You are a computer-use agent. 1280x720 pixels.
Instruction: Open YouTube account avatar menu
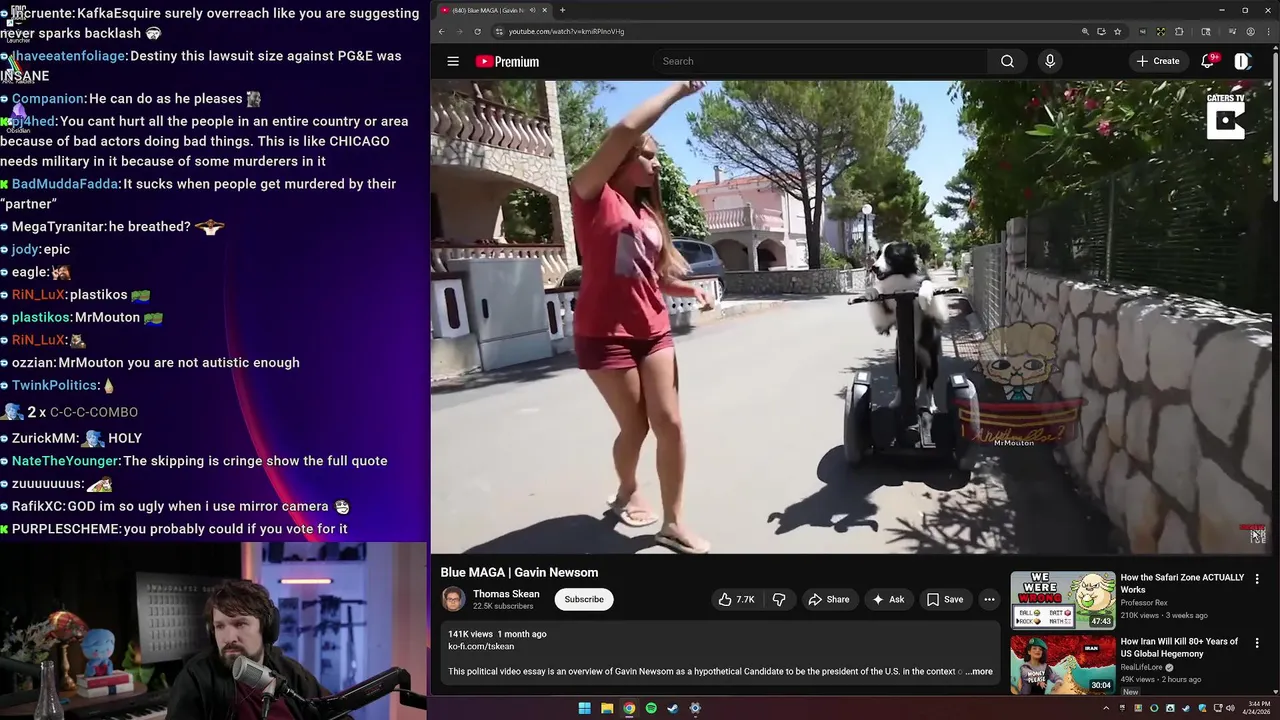(1242, 61)
